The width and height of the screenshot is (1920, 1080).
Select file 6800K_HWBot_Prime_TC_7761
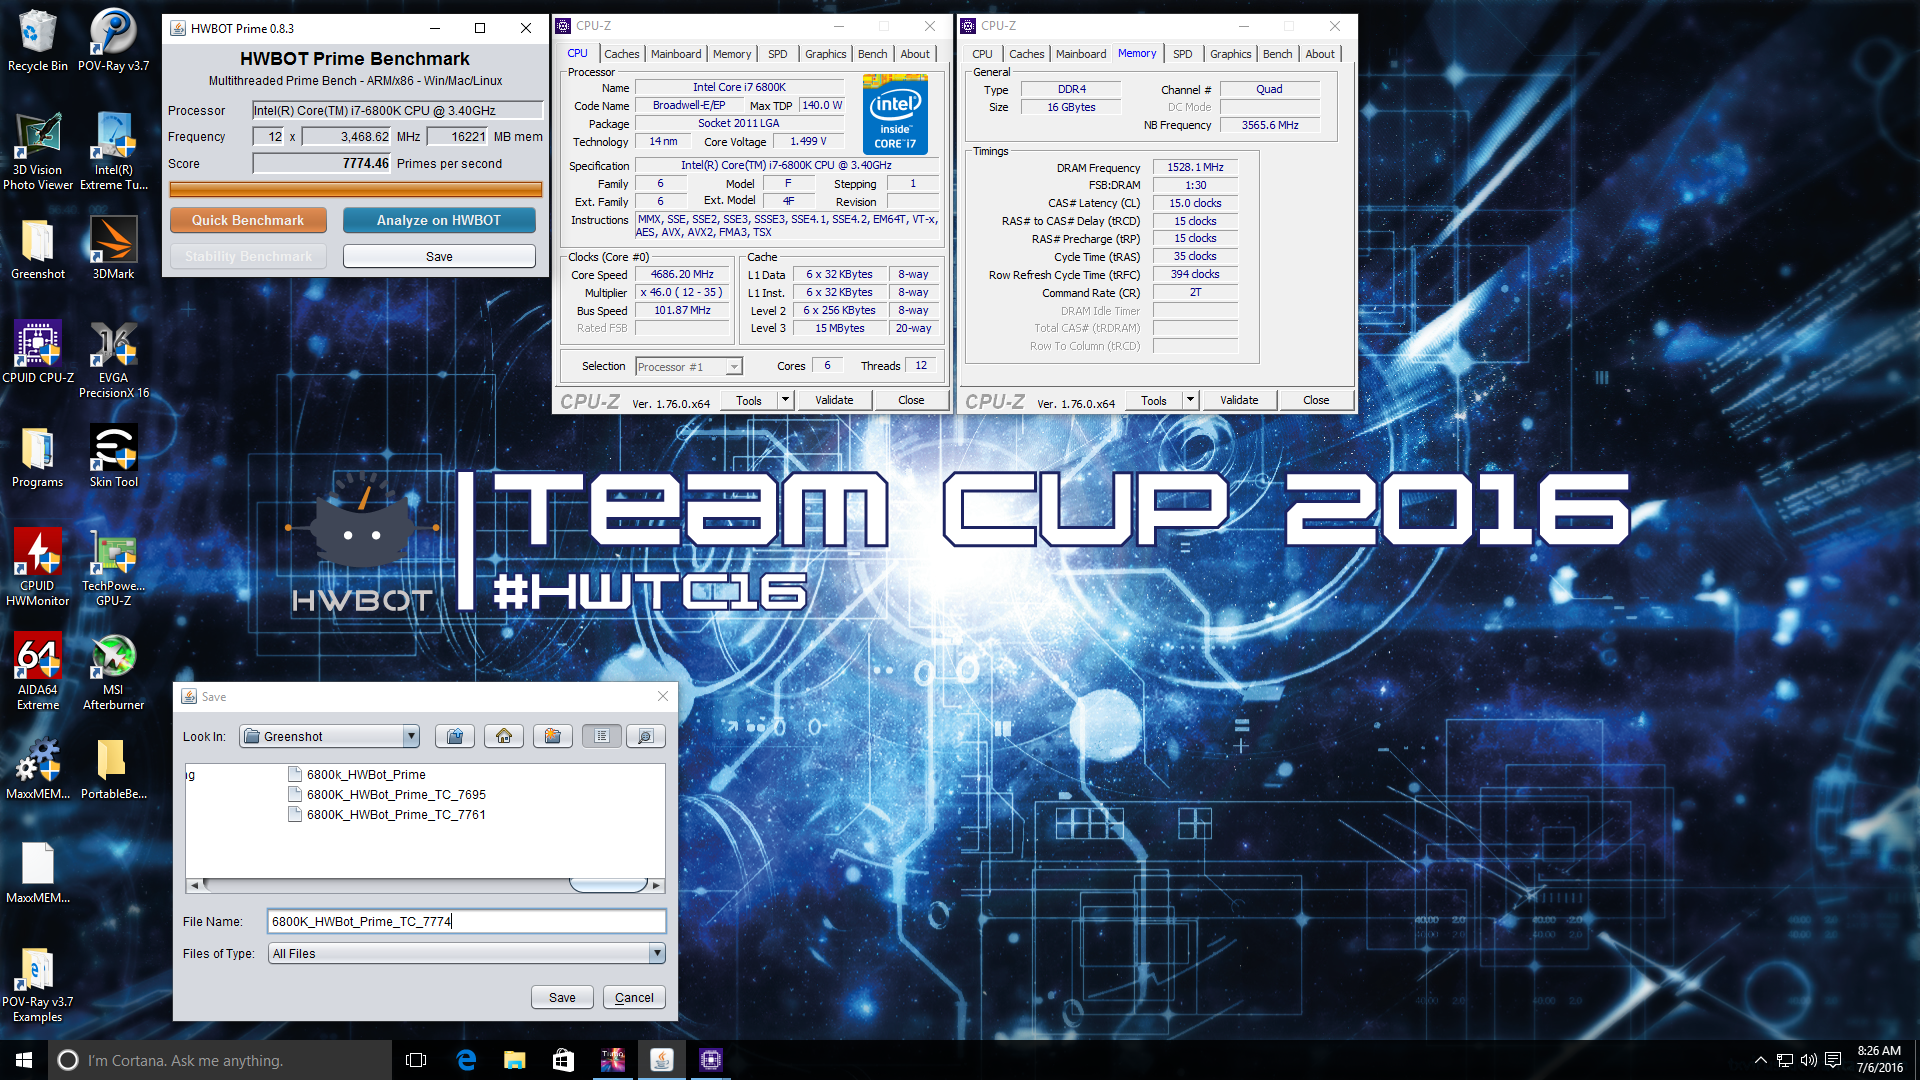coord(387,815)
